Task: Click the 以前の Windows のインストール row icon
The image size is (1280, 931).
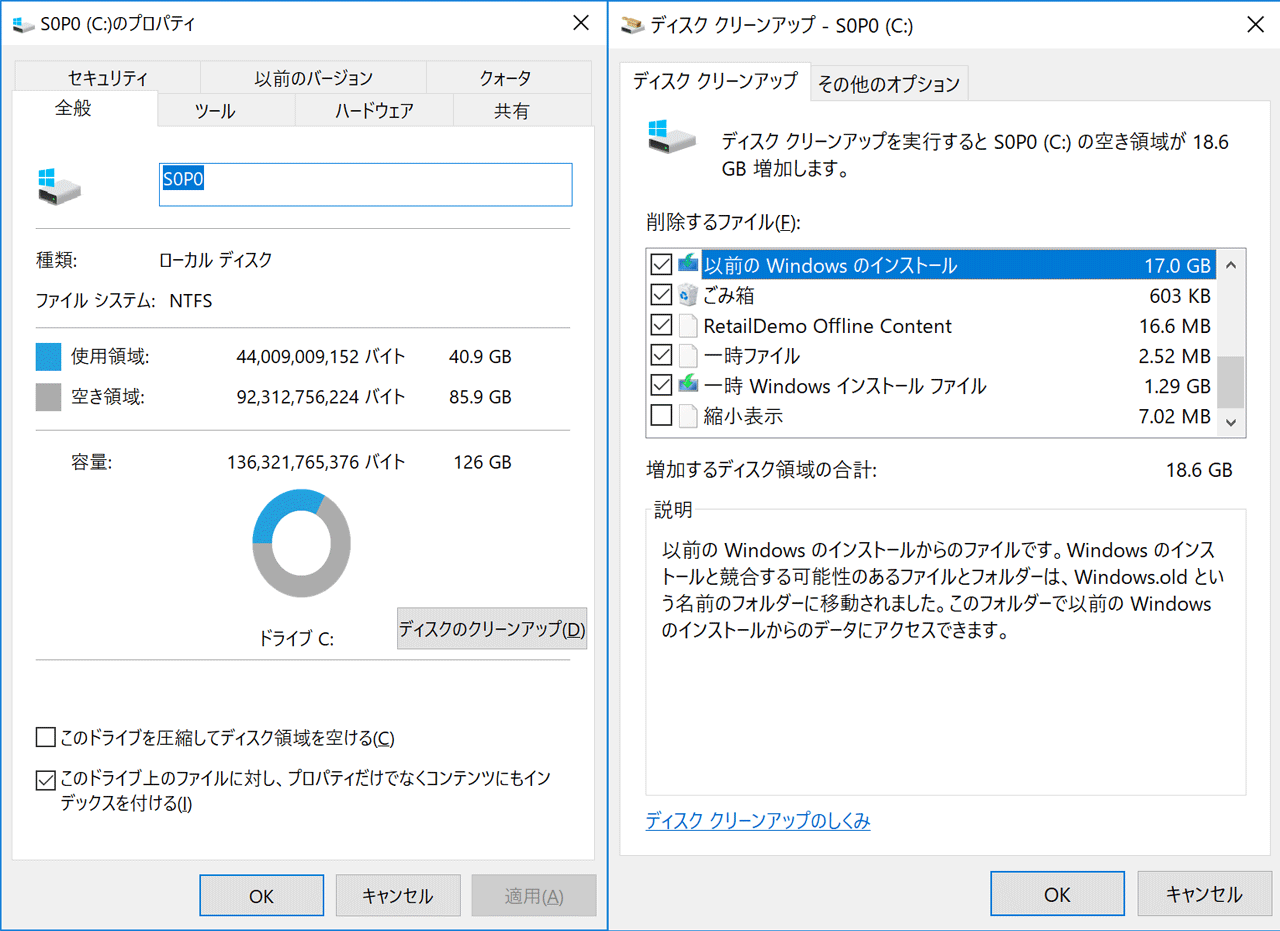Action: [x=688, y=265]
